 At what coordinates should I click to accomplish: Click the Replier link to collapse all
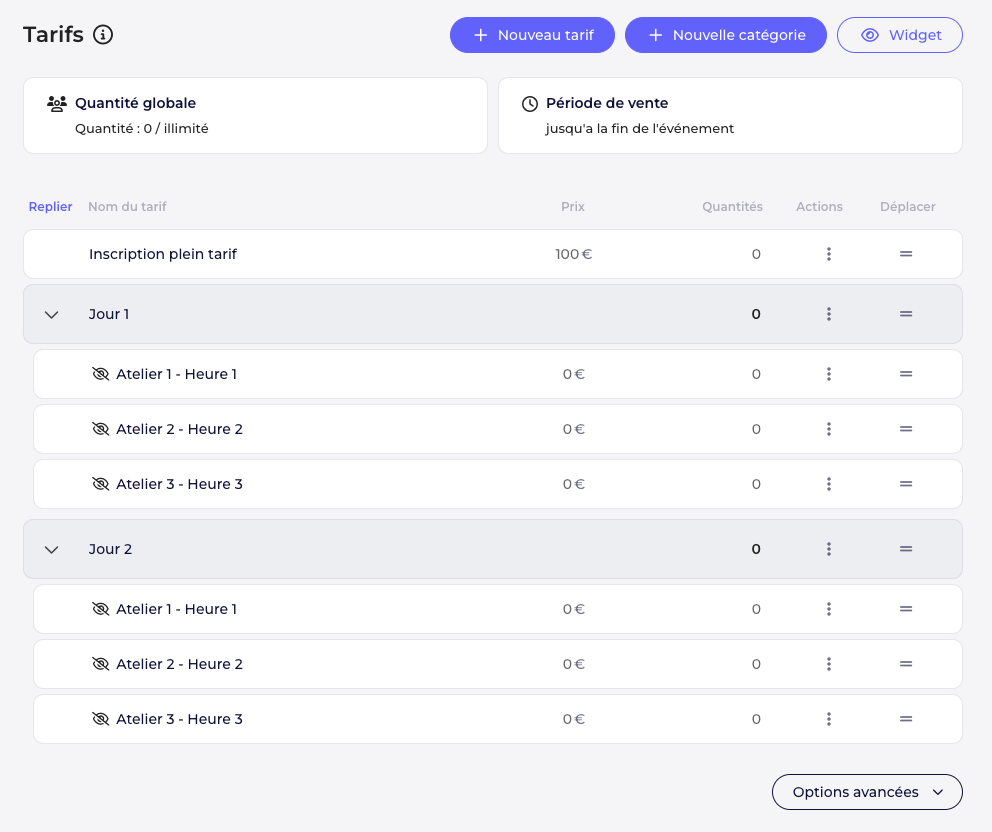point(50,207)
